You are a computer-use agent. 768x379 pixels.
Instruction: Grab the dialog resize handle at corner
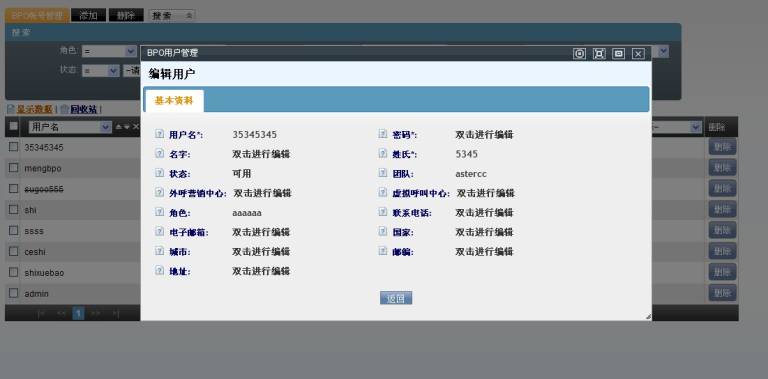pos(648,317)
